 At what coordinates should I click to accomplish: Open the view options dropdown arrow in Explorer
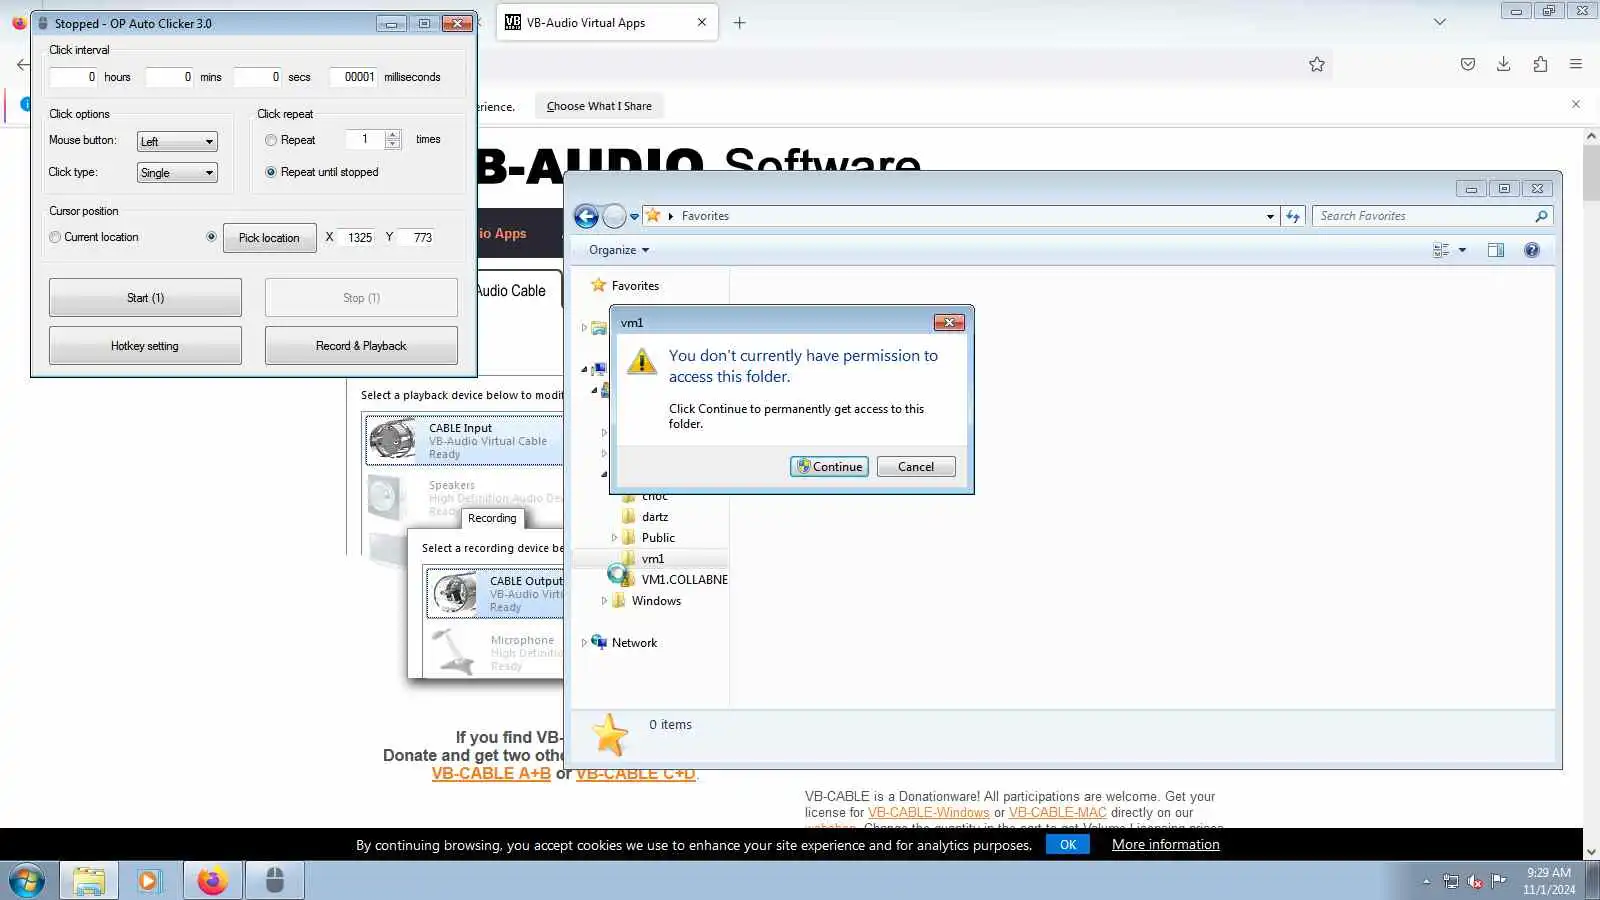tap(1462, 250)
